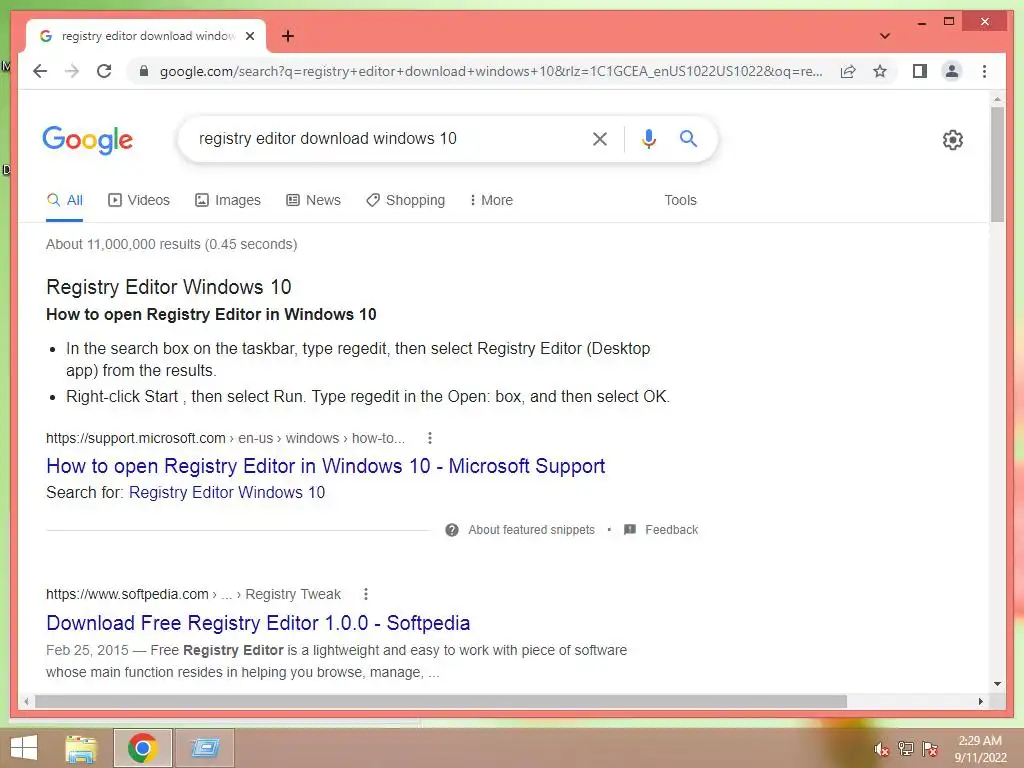The width and height of the screenshot is (1024, 768).
Task: Switch to Images results
Action: click(227, 200)
